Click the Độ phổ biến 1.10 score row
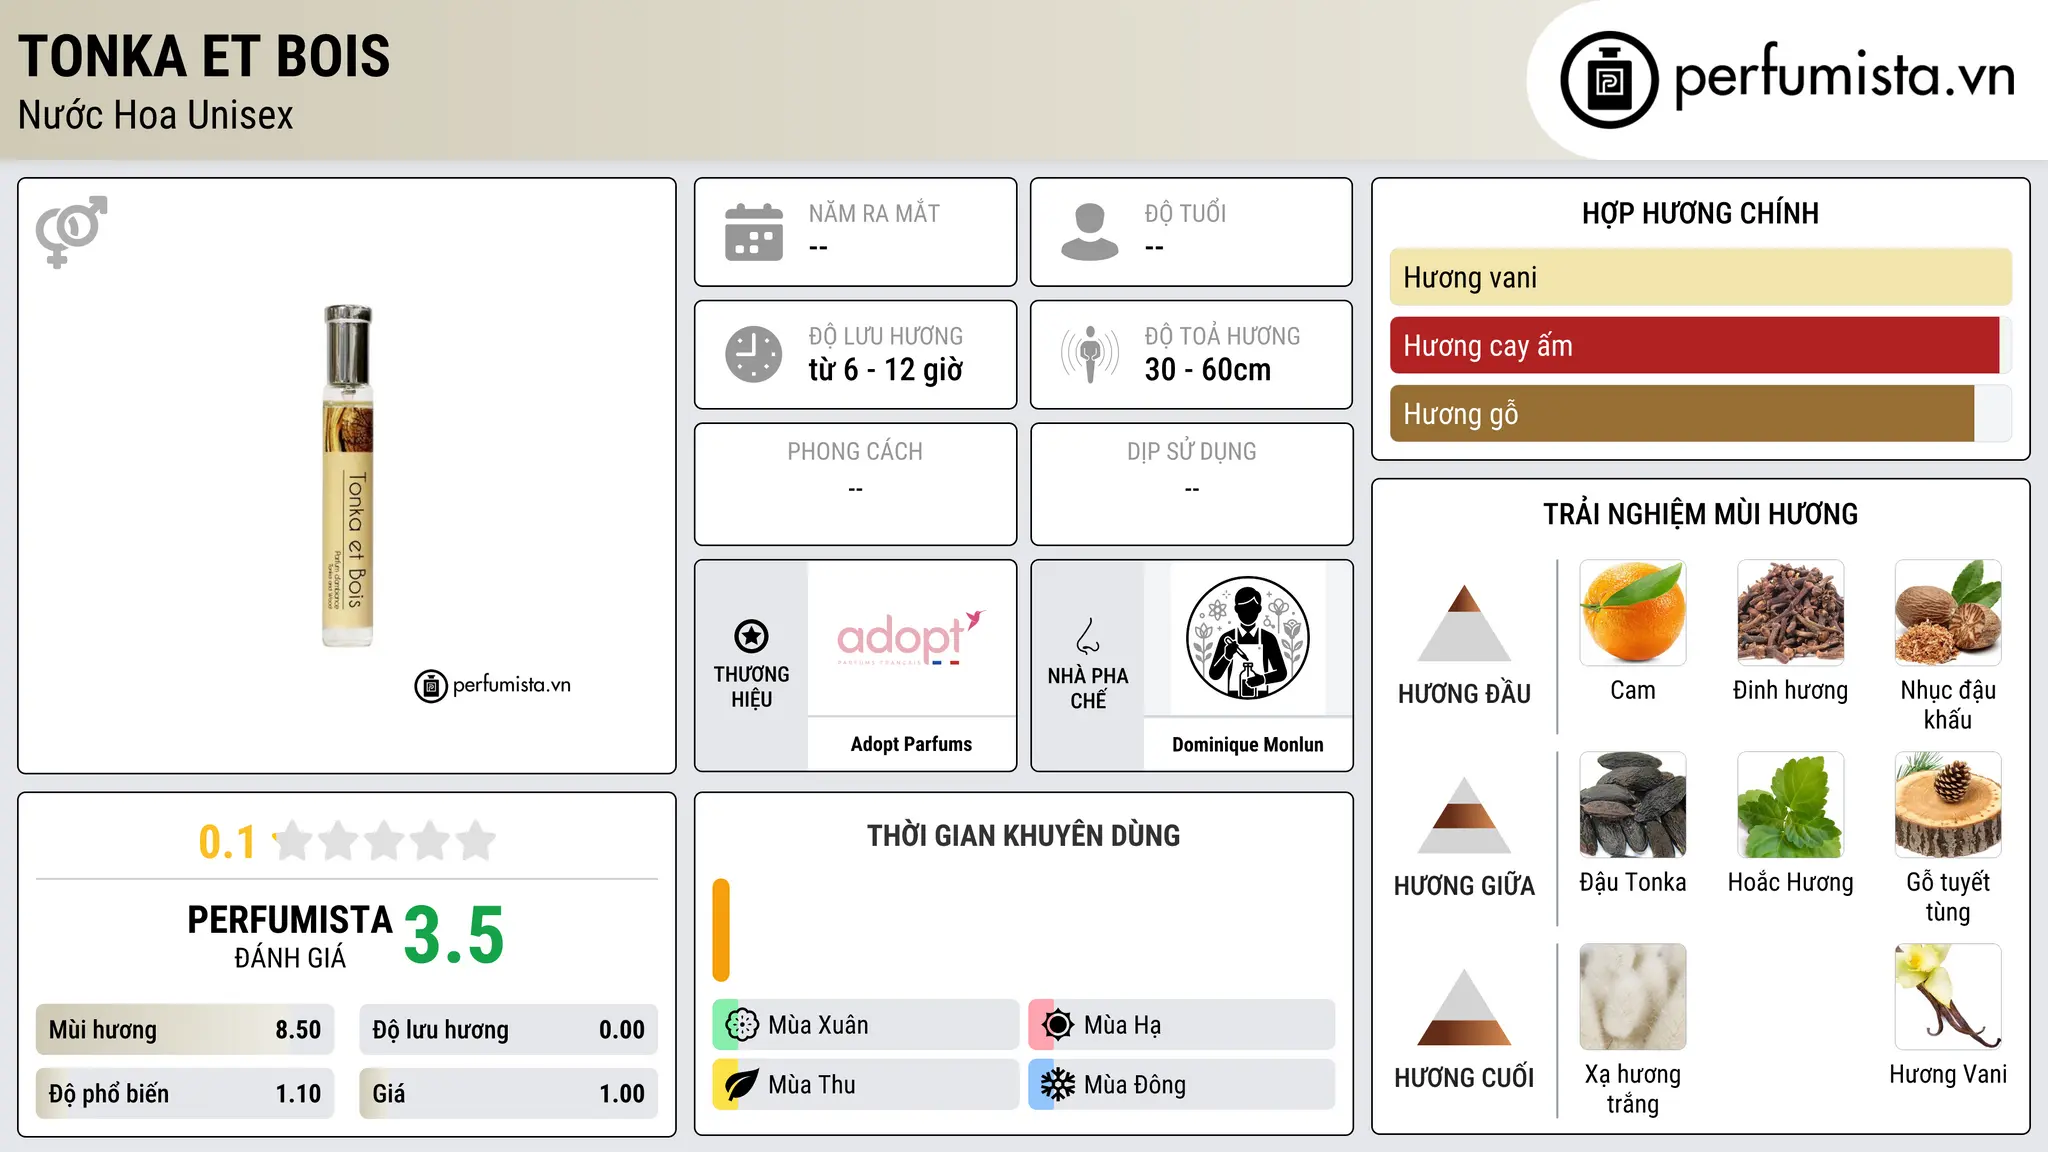 point(185,1094)
